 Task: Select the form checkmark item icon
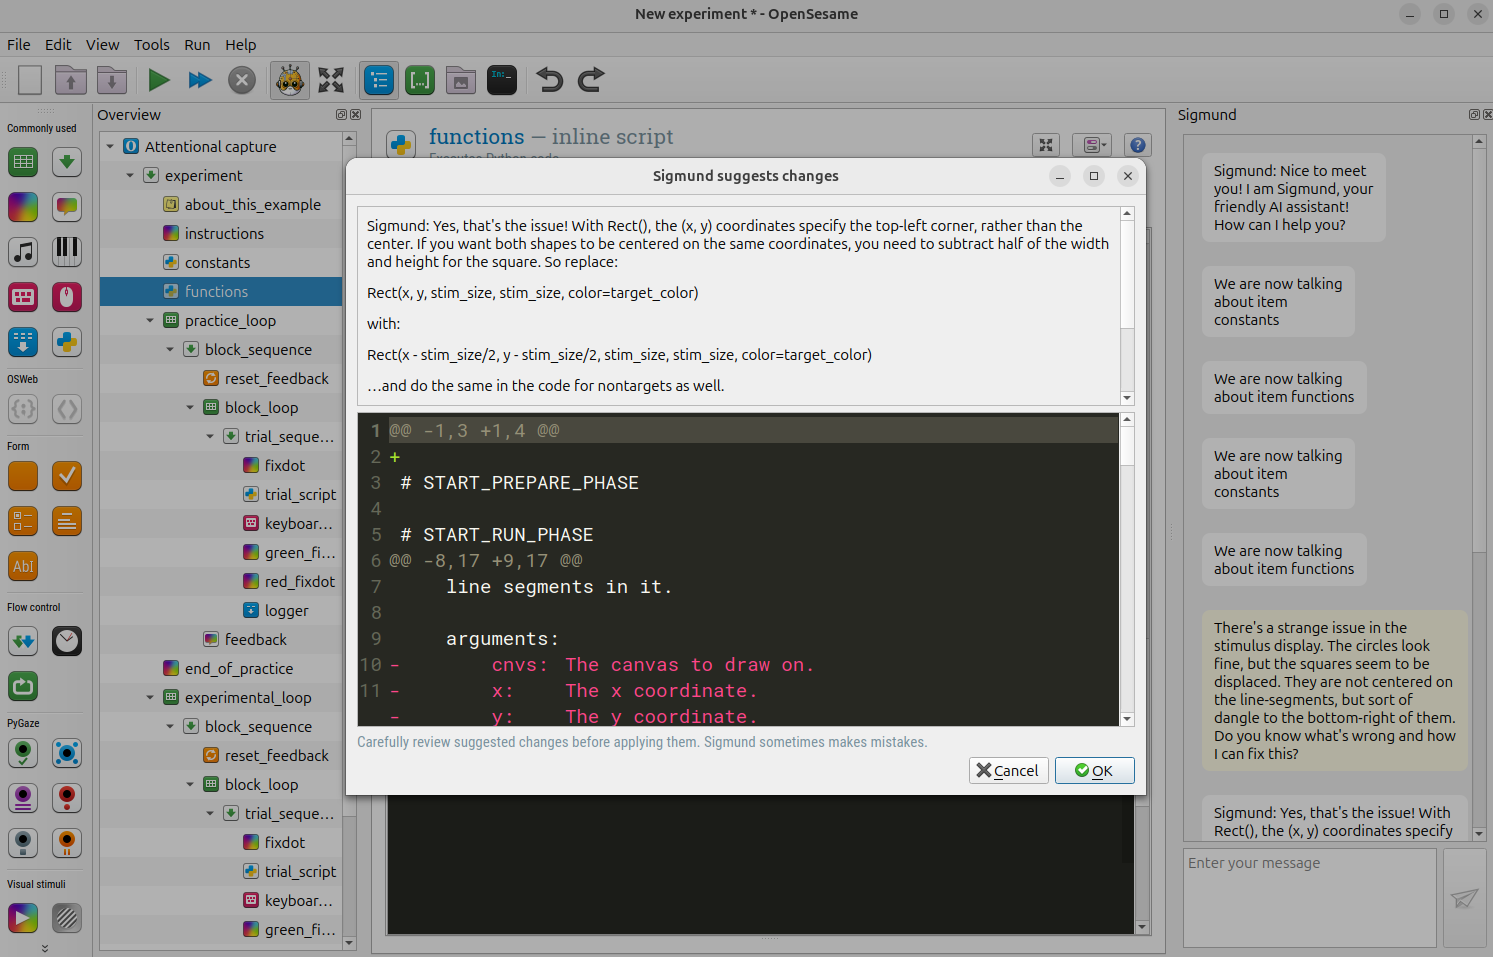pyautogui.click(x=67, y=476)
